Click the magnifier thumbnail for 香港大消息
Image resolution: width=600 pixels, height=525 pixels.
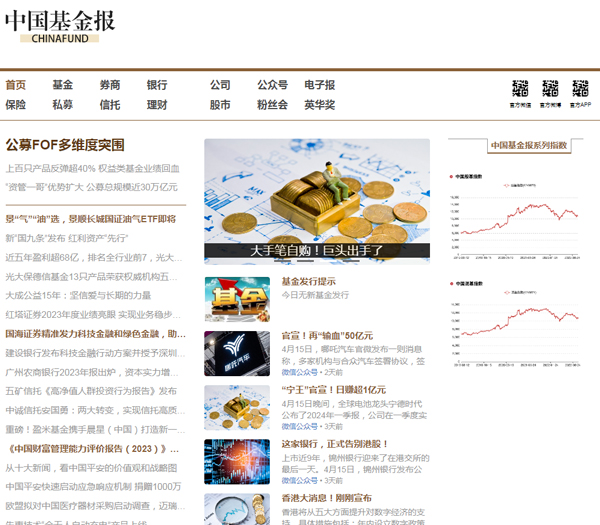coord(237,509)
